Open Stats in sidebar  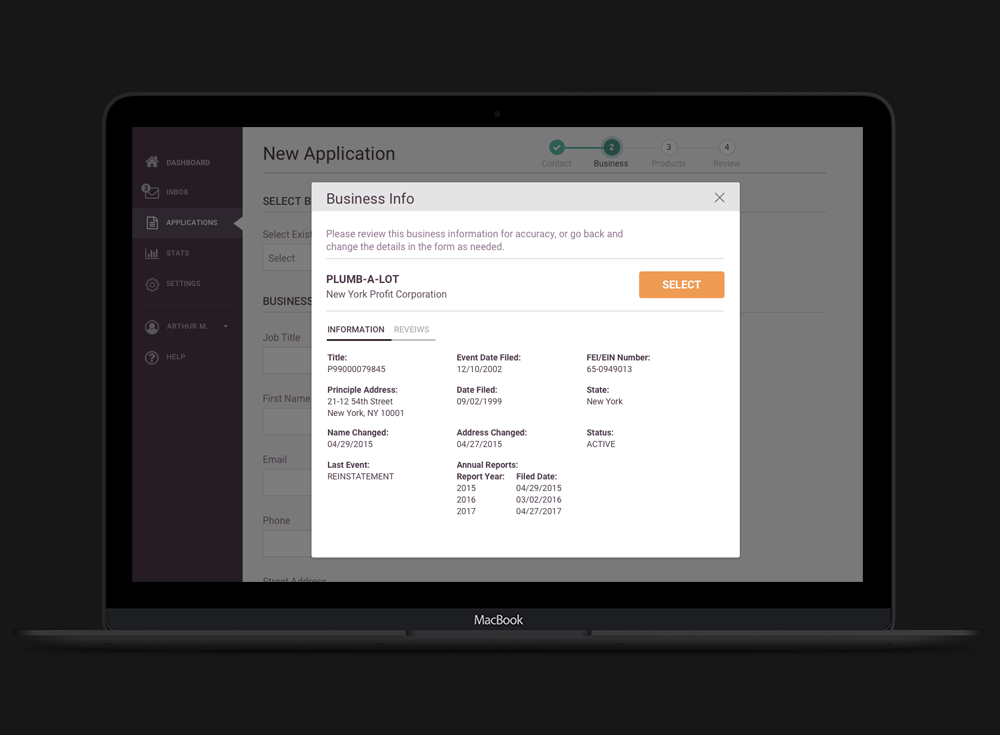(x=178, y=253)
